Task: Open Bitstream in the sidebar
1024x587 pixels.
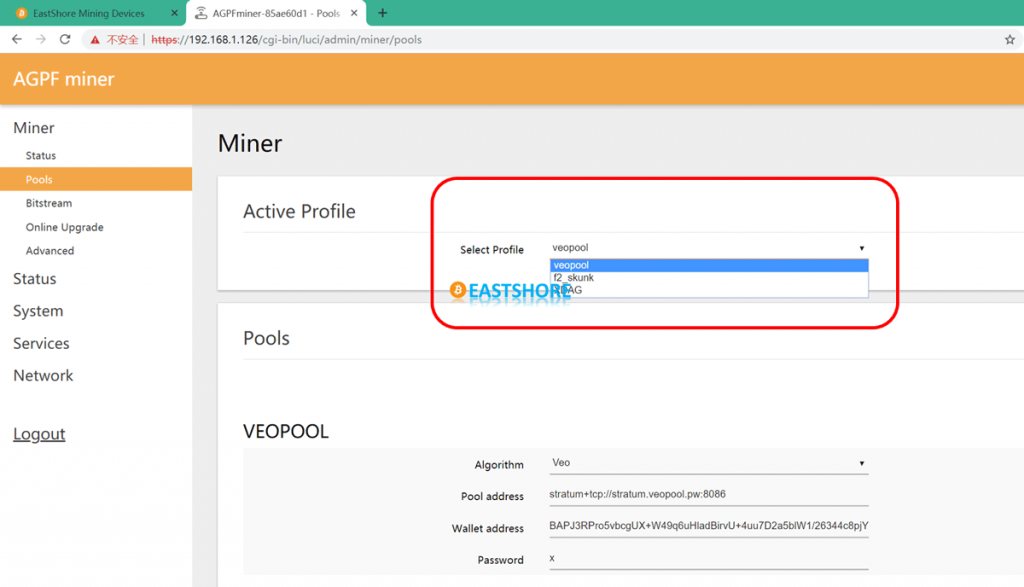Action: point(49,203)
